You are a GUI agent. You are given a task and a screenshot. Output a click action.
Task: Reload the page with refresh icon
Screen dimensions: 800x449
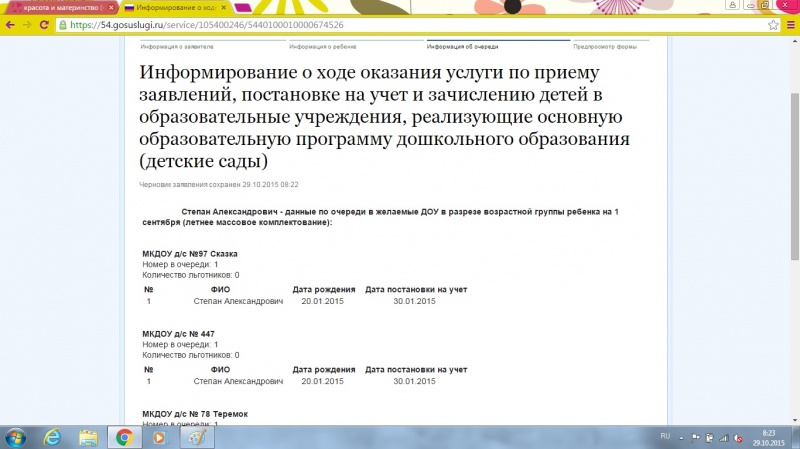[44, 25]
